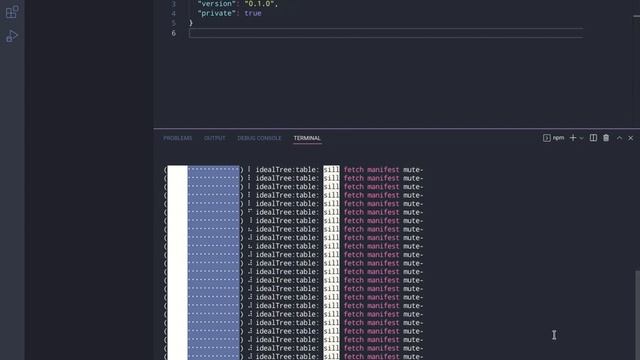
Task: Switch to the Problems panel tab
Action: pos(178,138)
